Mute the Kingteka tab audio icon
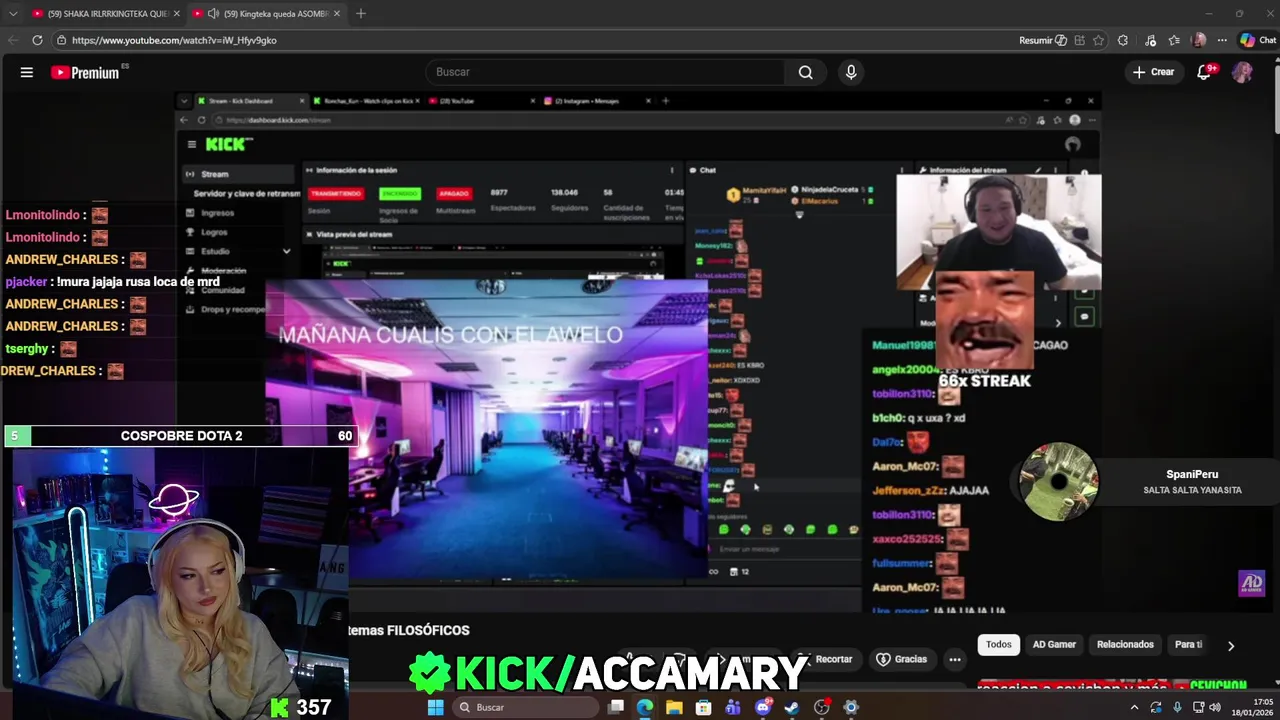 (212, 13)
